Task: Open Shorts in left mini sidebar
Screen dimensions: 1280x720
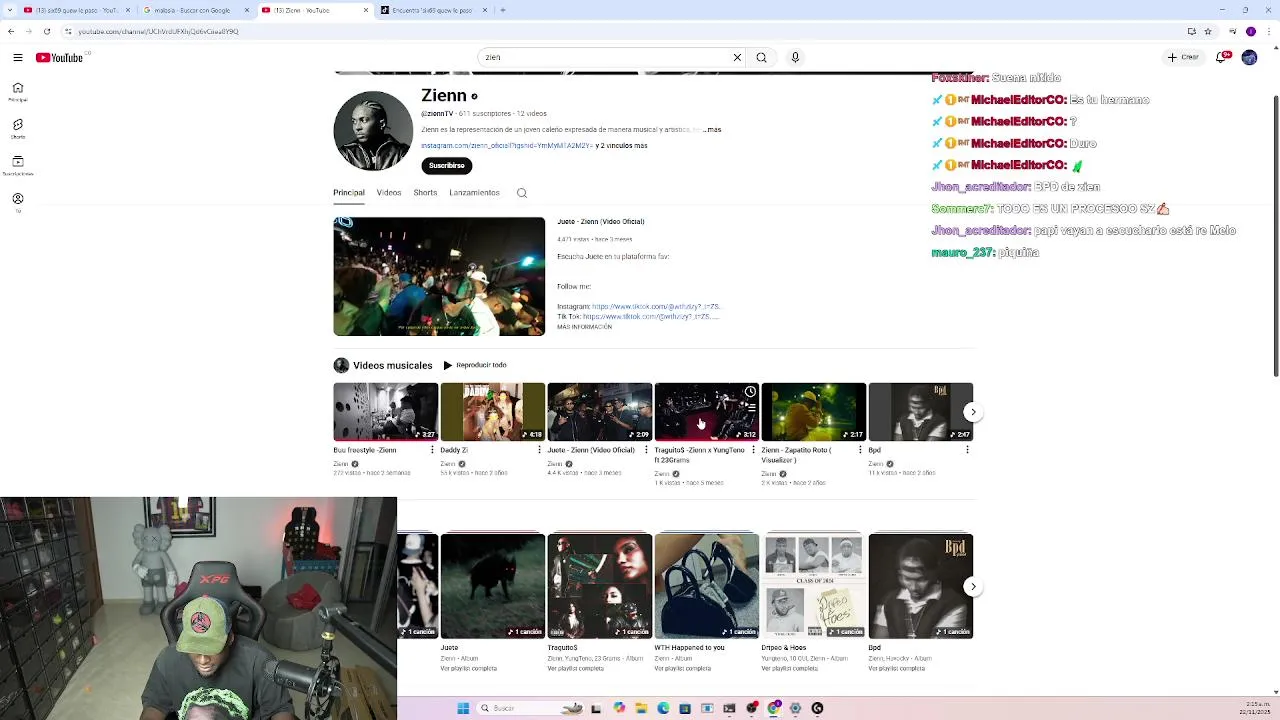Action: [x=17, y=128]
